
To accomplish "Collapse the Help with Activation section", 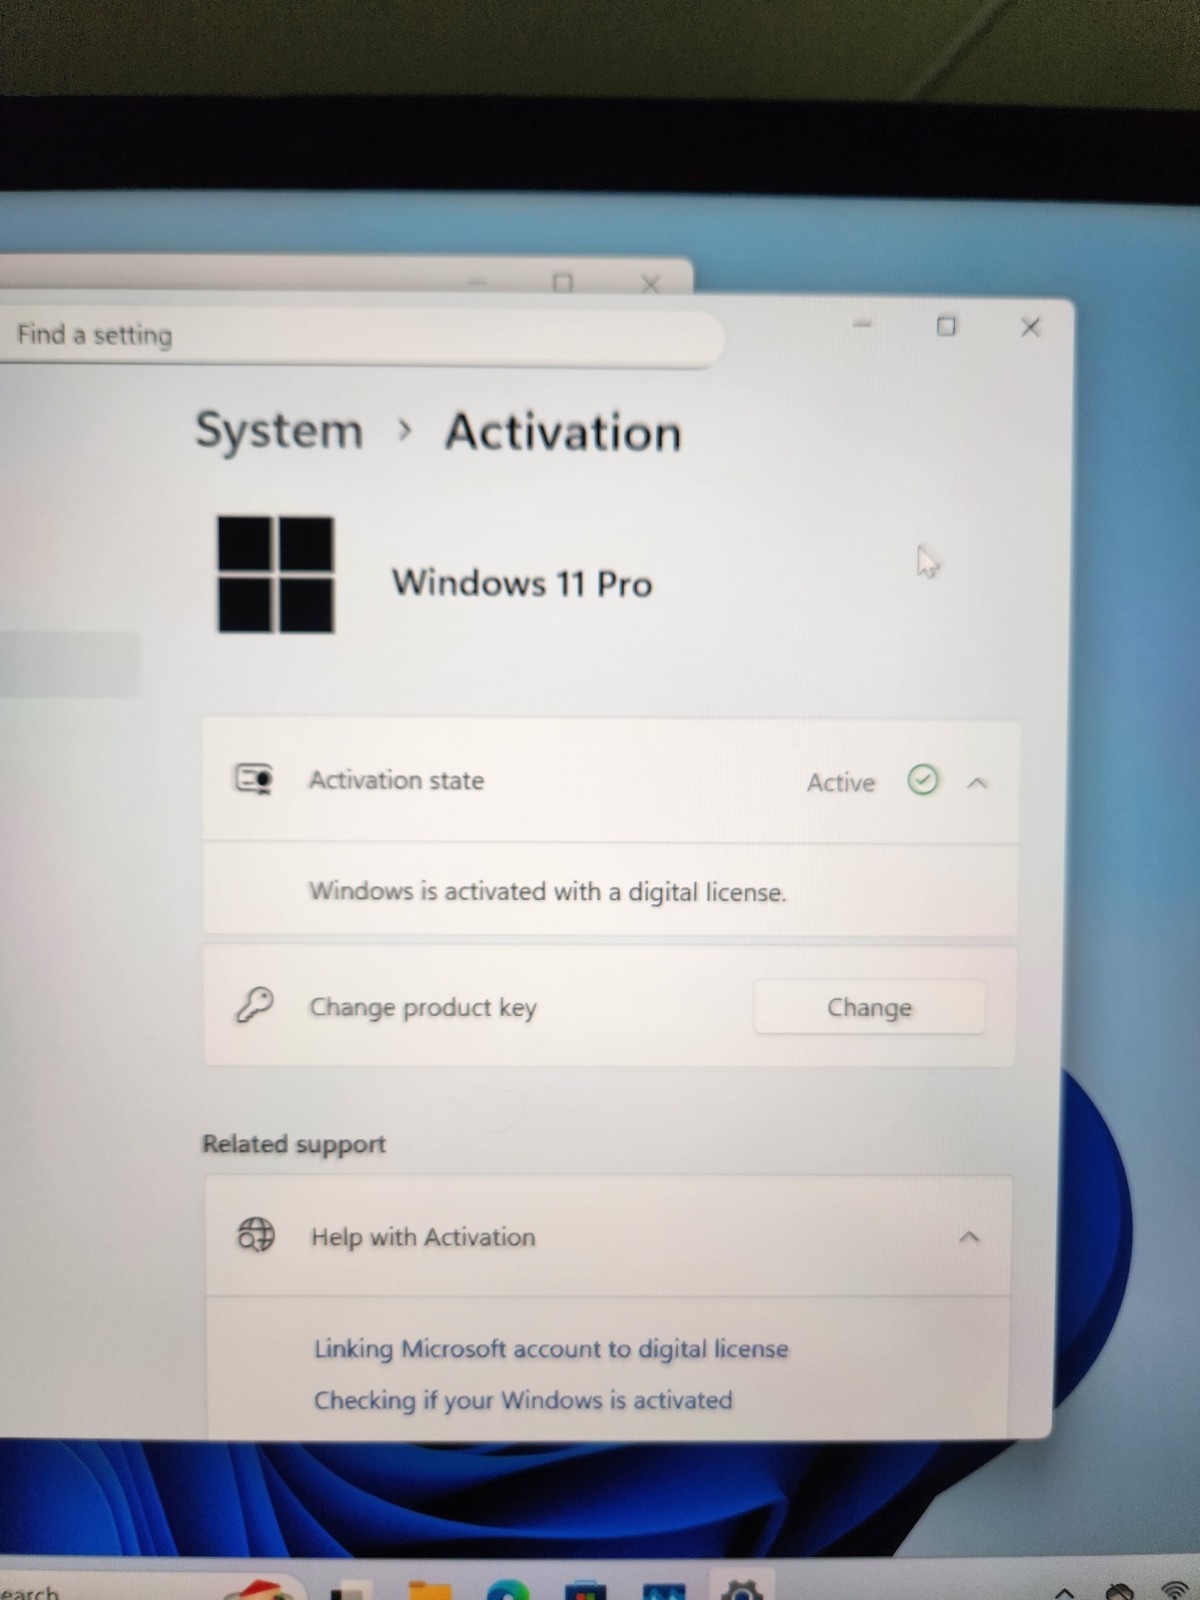I will coord(968,1238).
